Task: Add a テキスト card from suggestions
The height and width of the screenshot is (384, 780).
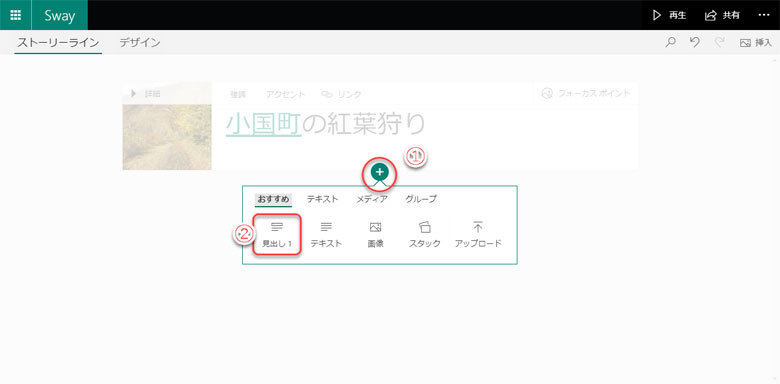Action: point(326,235)
